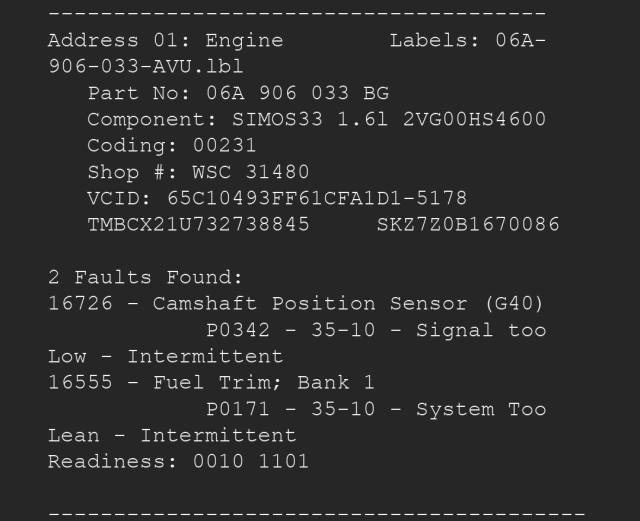Image resolution: width=640 pixels, height=521 pixels.
Task: Click the 'Address 01: Engine' text
Action: 165,41
